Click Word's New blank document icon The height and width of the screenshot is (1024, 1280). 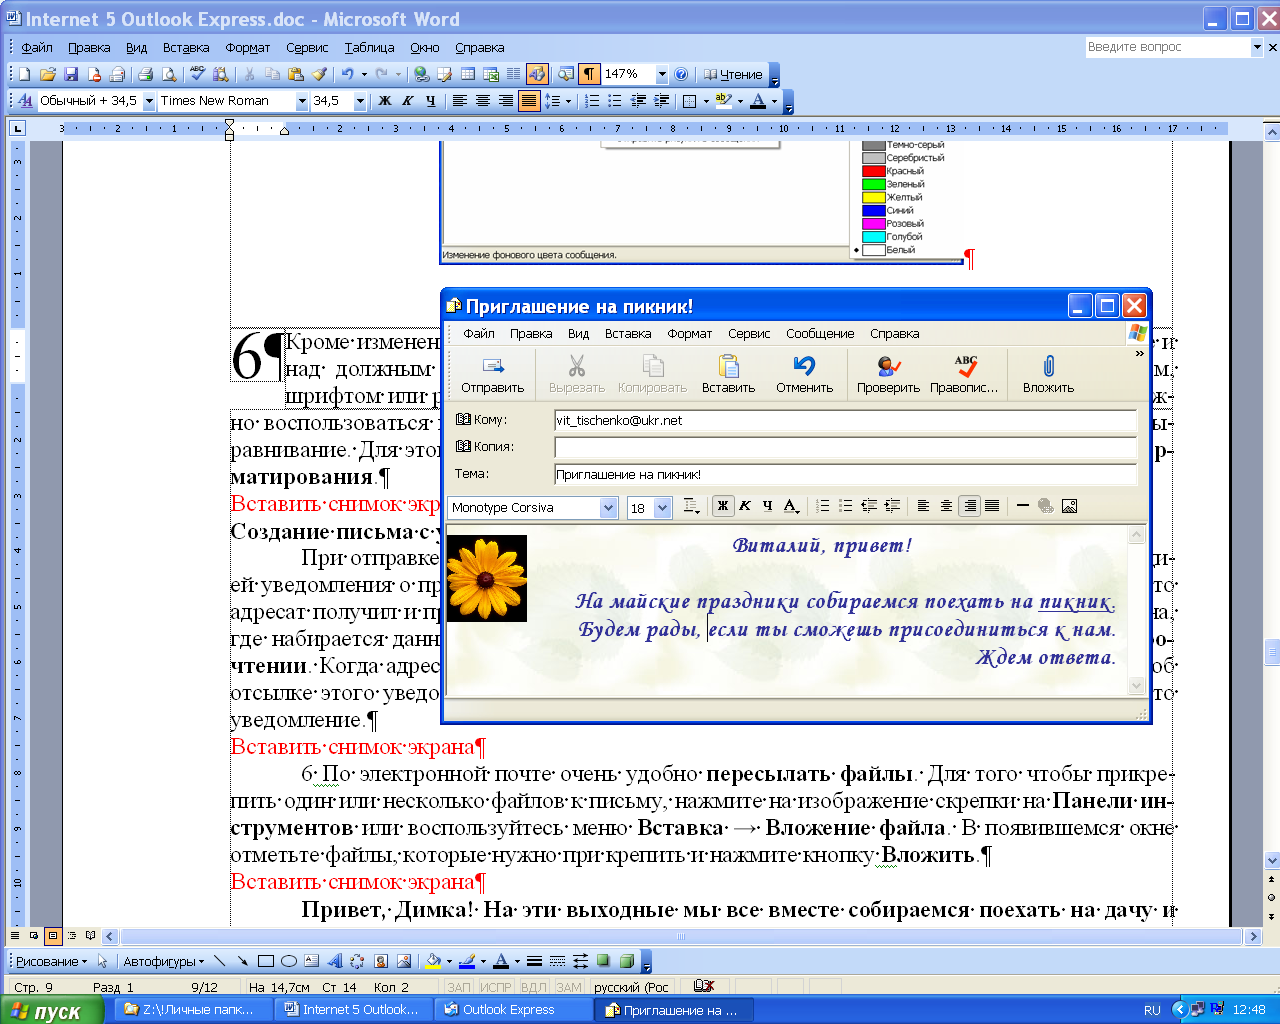point(25,74)
